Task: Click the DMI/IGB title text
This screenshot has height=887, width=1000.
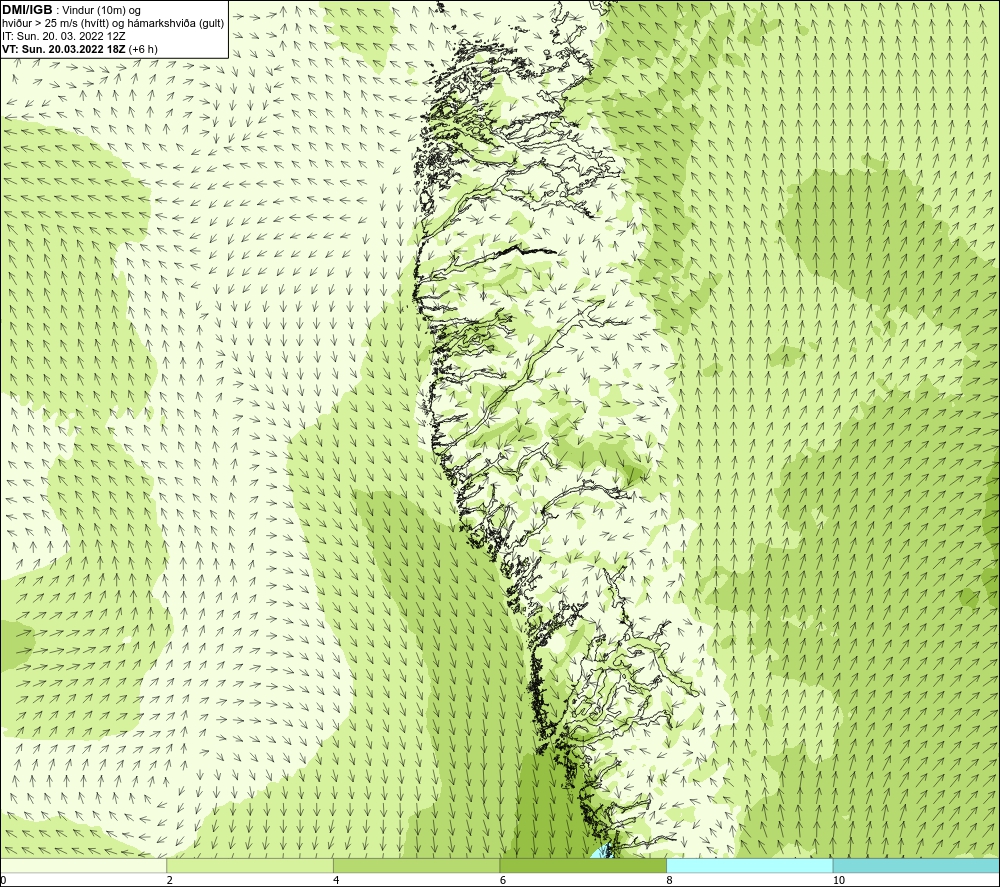Action: (27, 10)
